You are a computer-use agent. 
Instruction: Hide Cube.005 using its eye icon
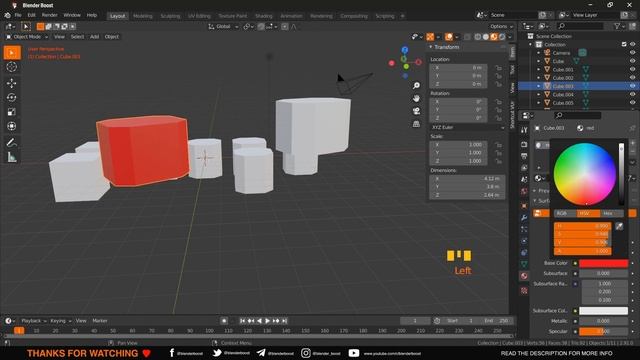tap(632, 103)
